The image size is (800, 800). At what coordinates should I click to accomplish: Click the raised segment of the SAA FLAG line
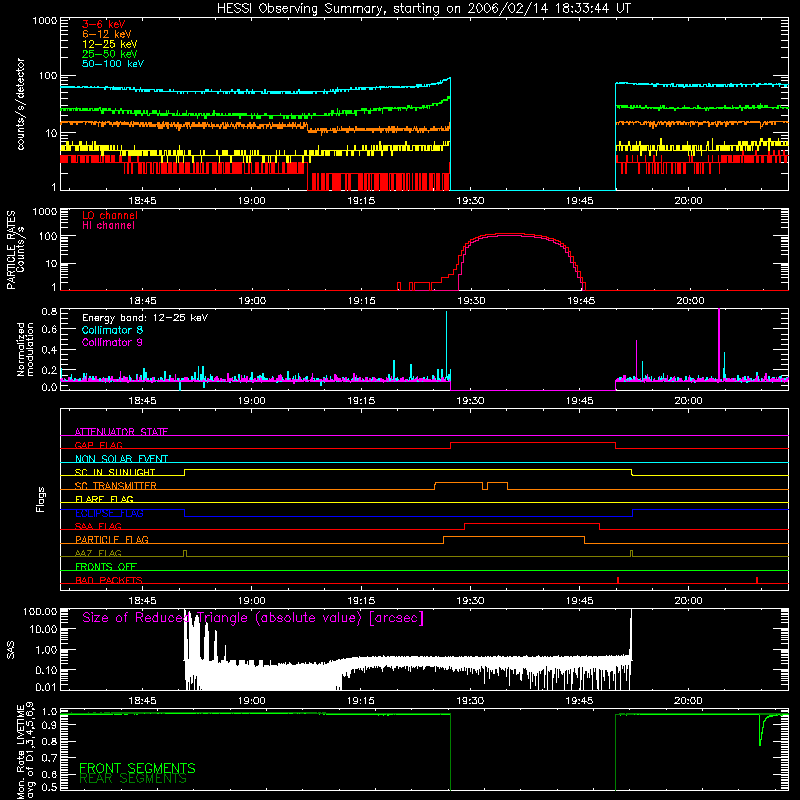click(x=532, y=523)
